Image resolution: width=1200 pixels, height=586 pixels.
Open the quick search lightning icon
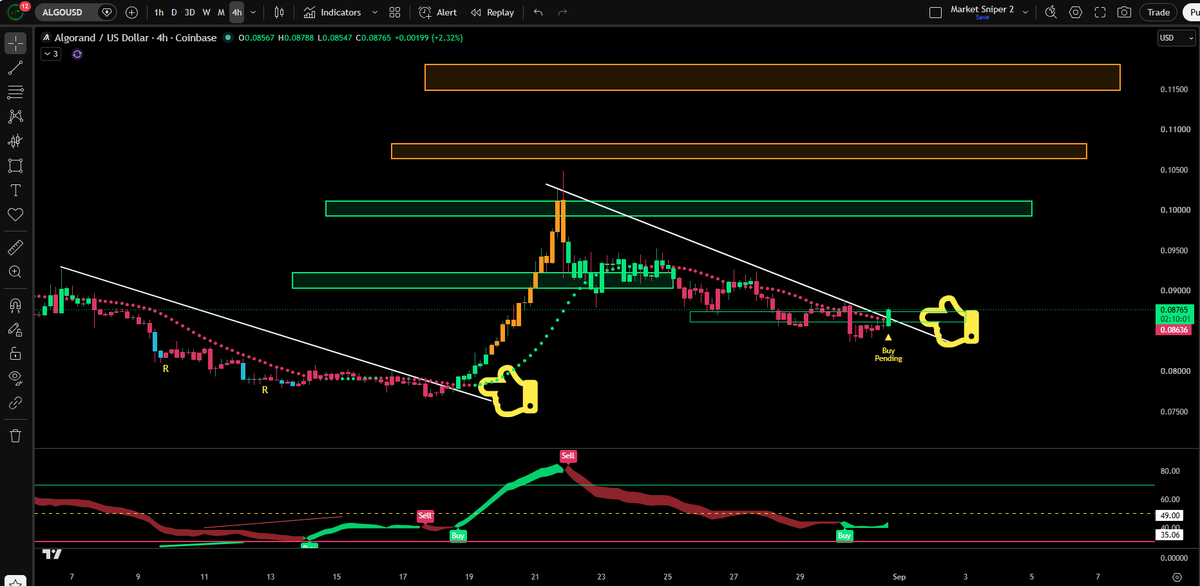tap(1050, 12)
